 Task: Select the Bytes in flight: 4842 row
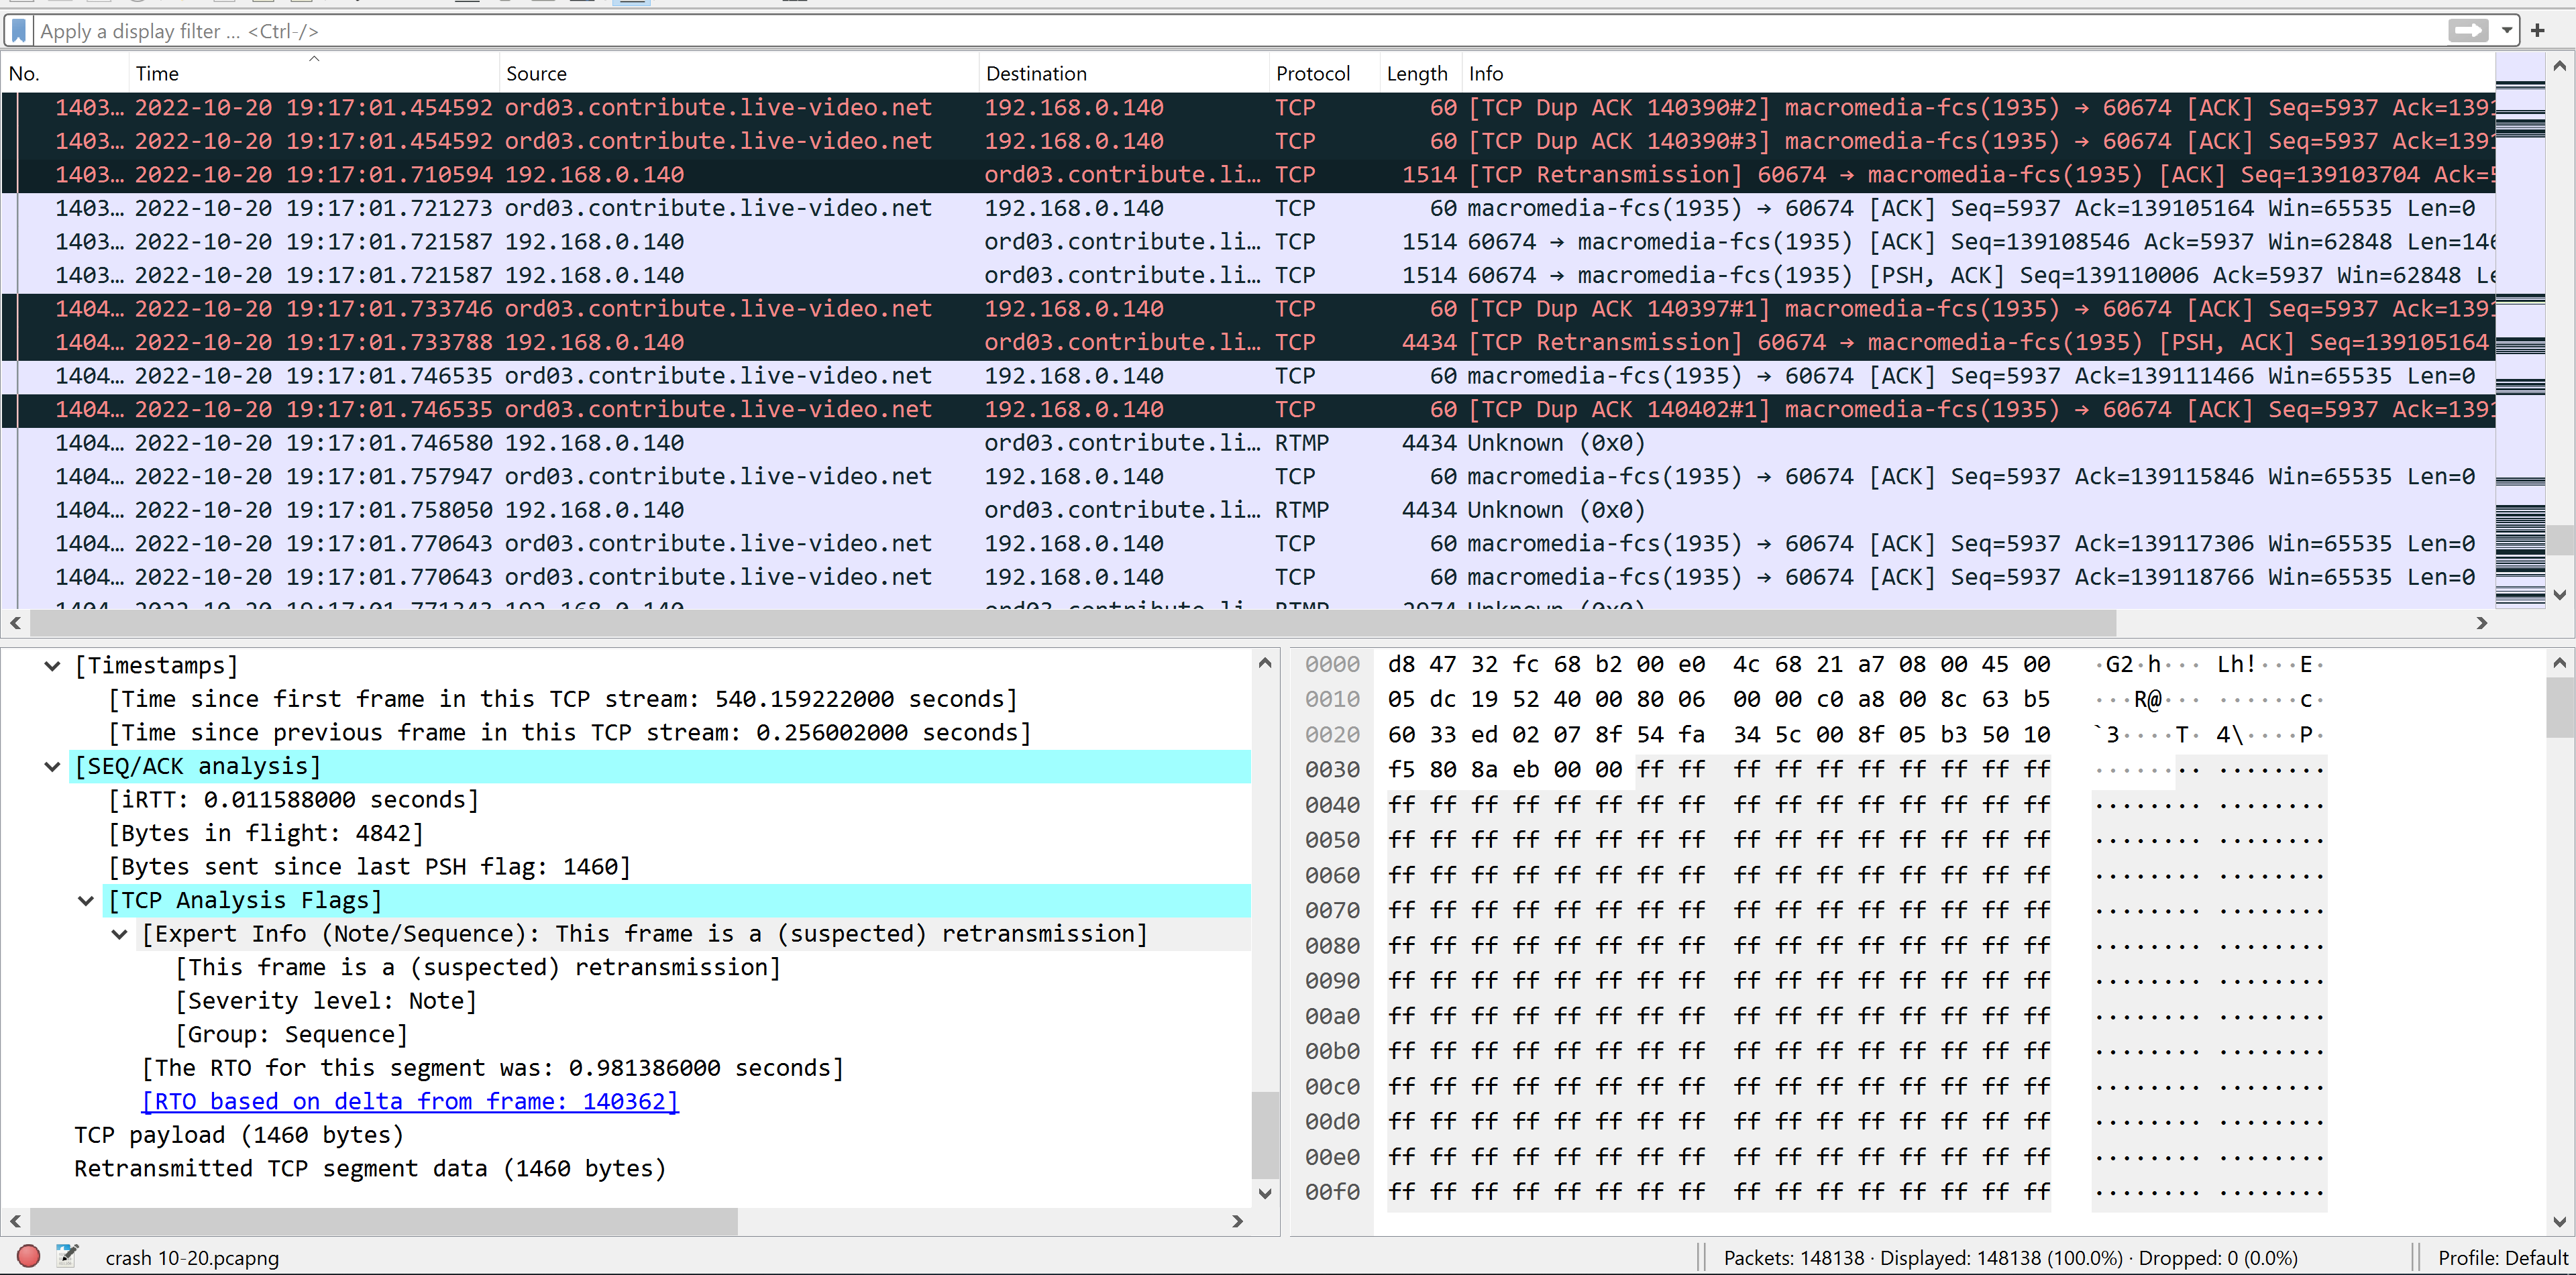[266, 834]
